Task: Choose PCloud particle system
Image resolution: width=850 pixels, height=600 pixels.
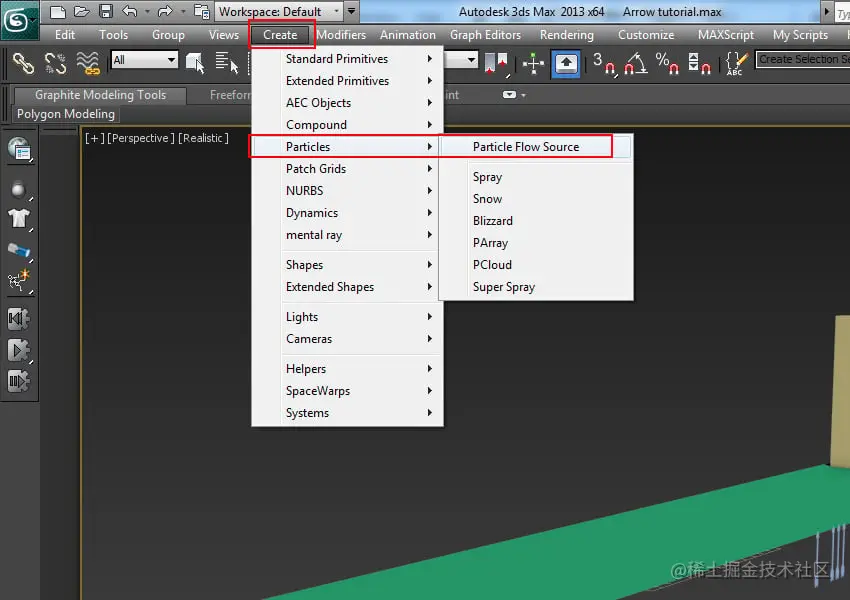Action: coord(536,265)
